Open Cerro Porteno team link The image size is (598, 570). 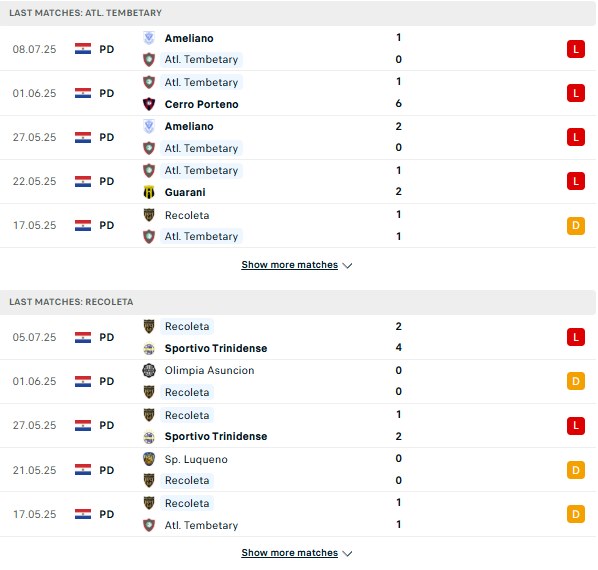pos(201,104)
